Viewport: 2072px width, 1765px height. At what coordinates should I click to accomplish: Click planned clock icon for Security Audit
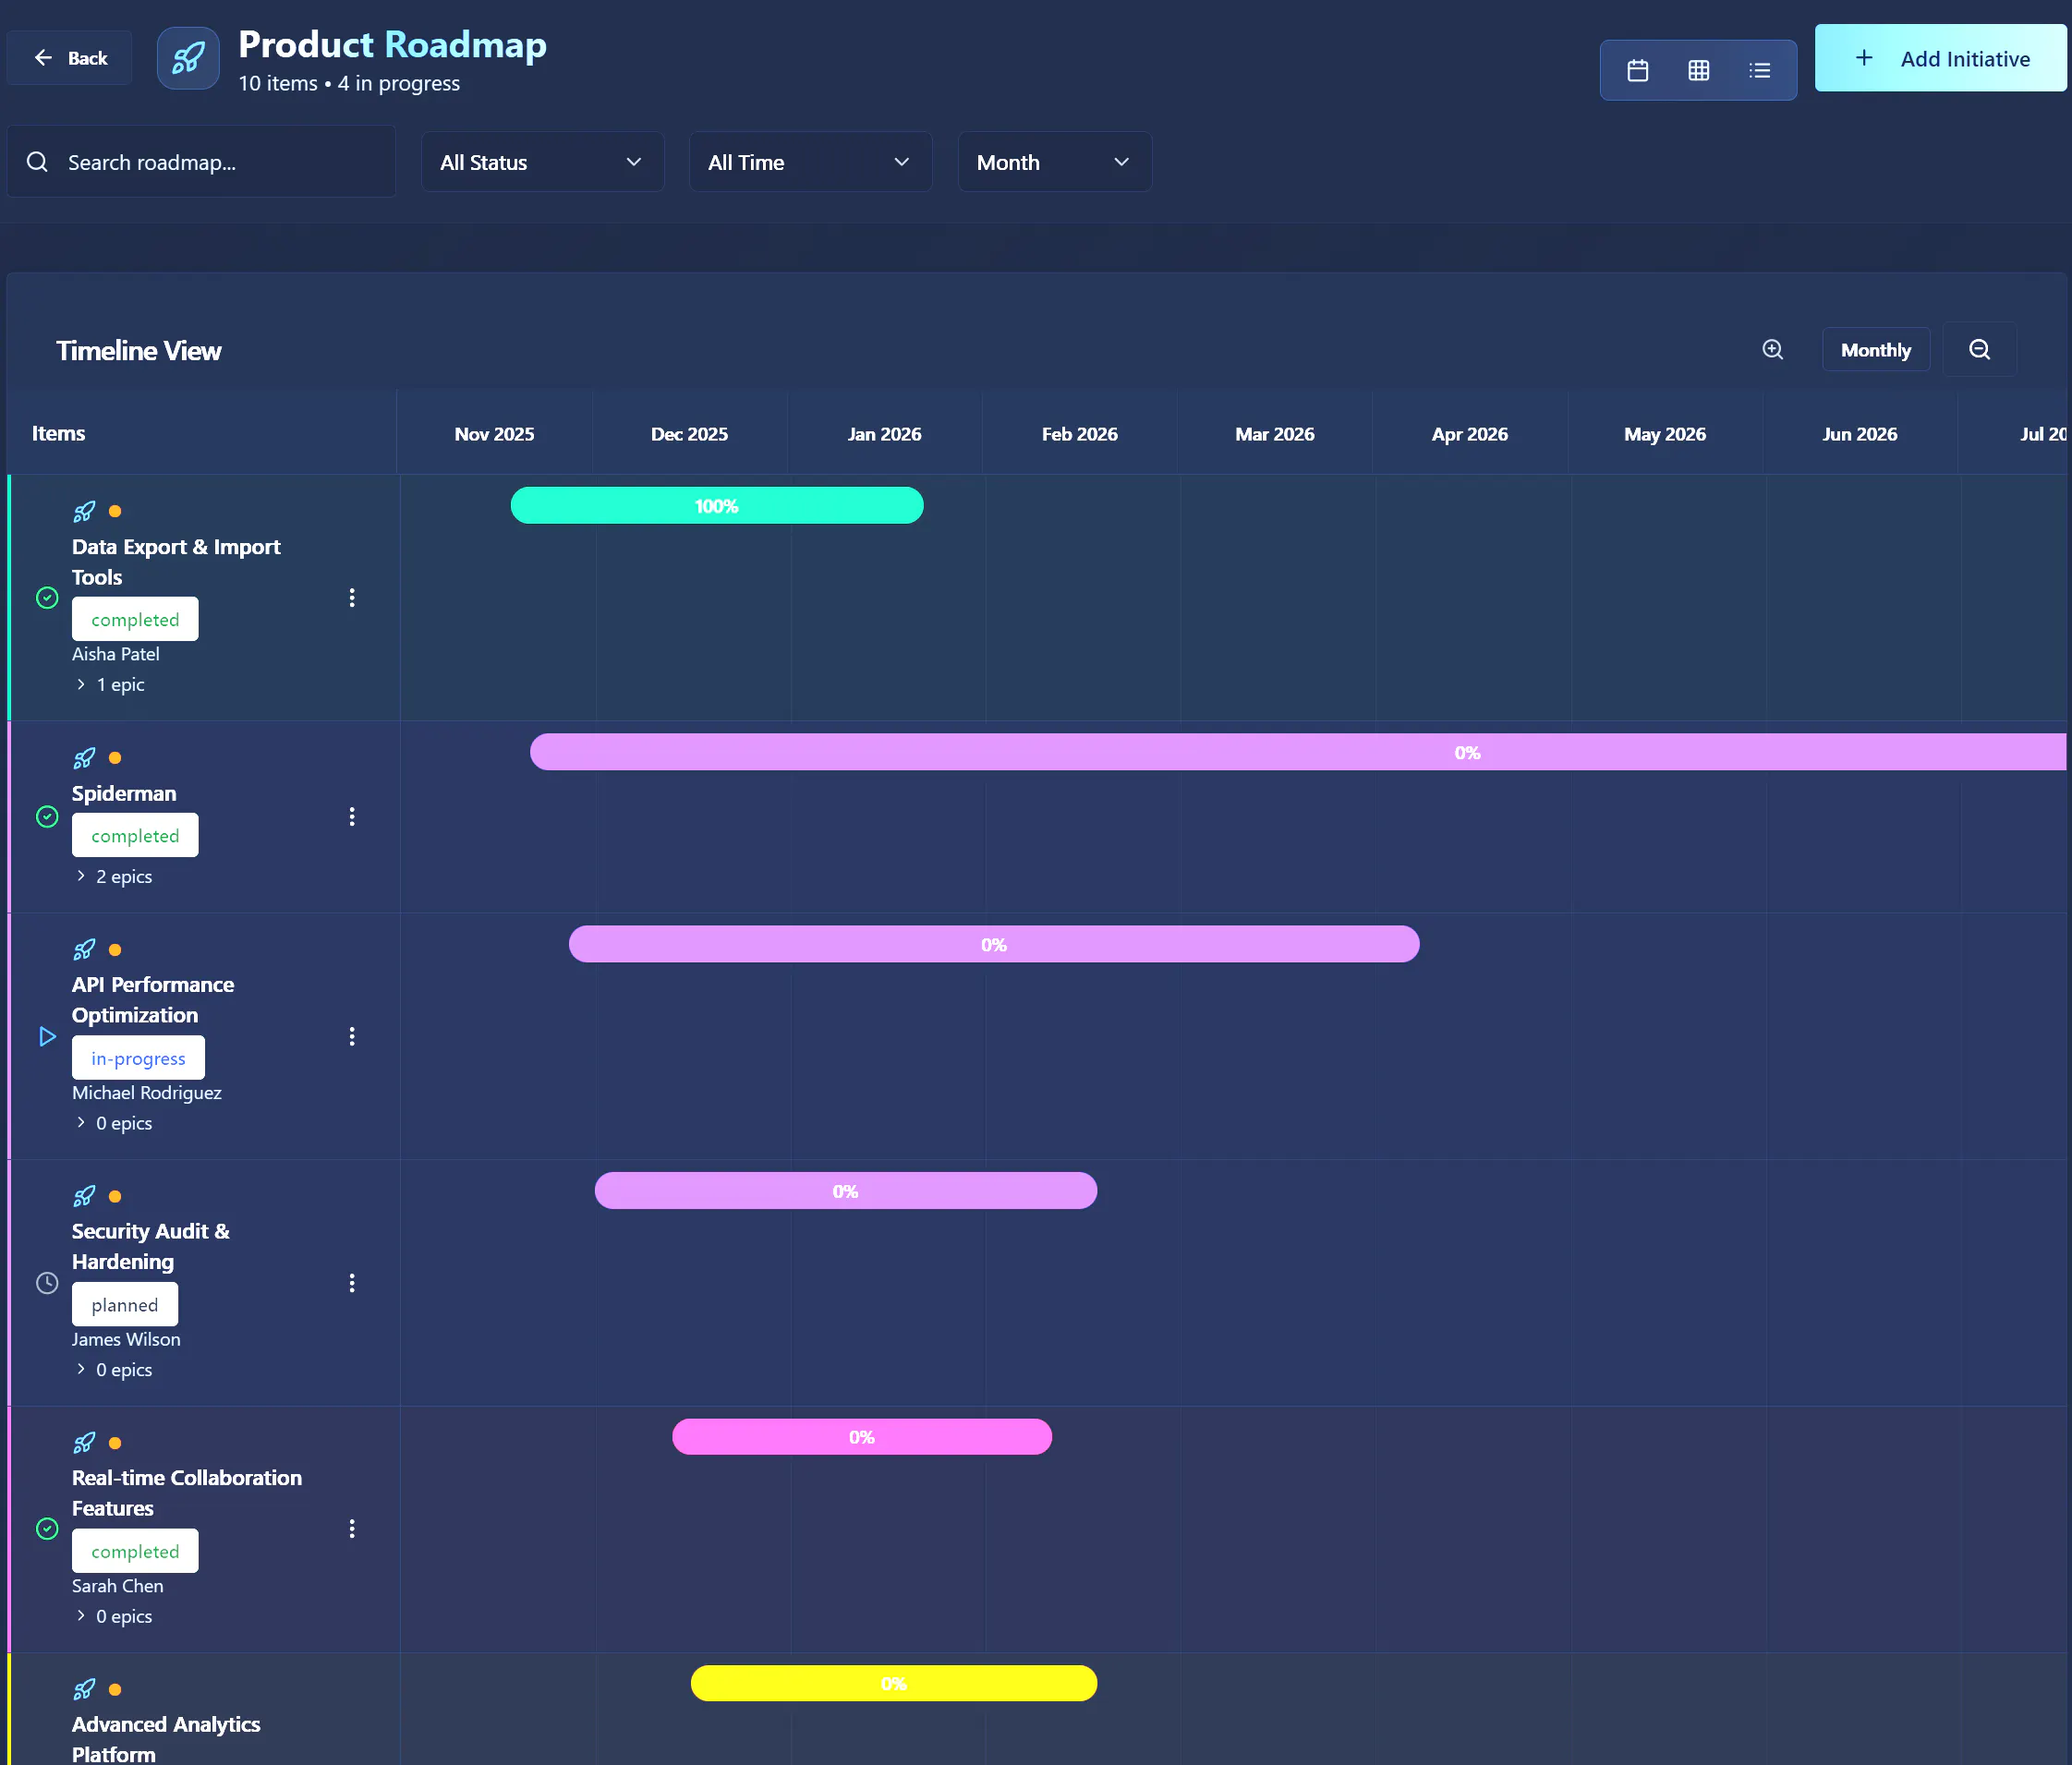[47, 1283]
